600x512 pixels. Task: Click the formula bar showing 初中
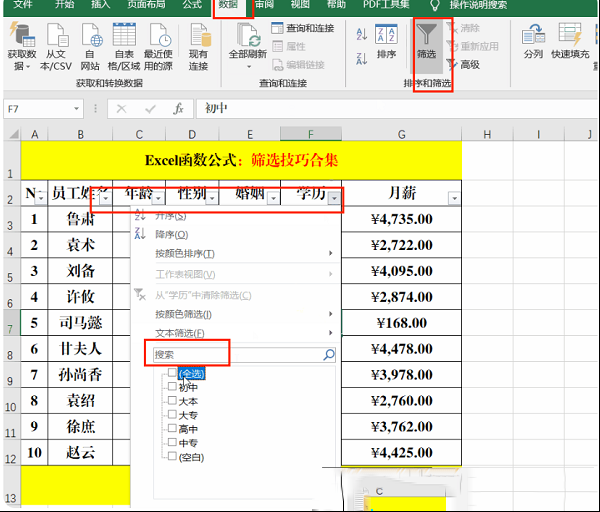(x=397, y=109)
